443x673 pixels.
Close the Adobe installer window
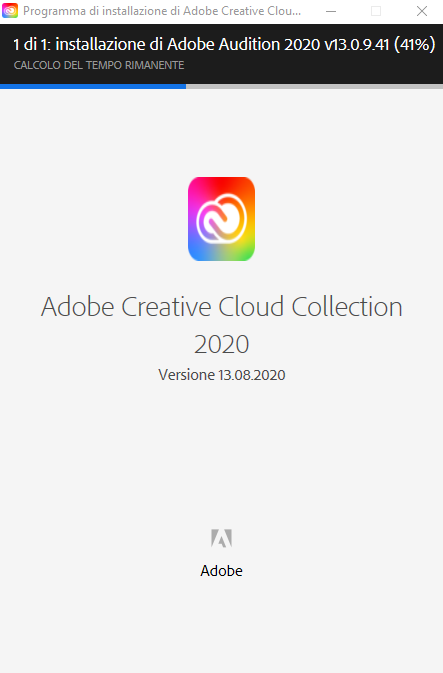(x=422, y=11)
